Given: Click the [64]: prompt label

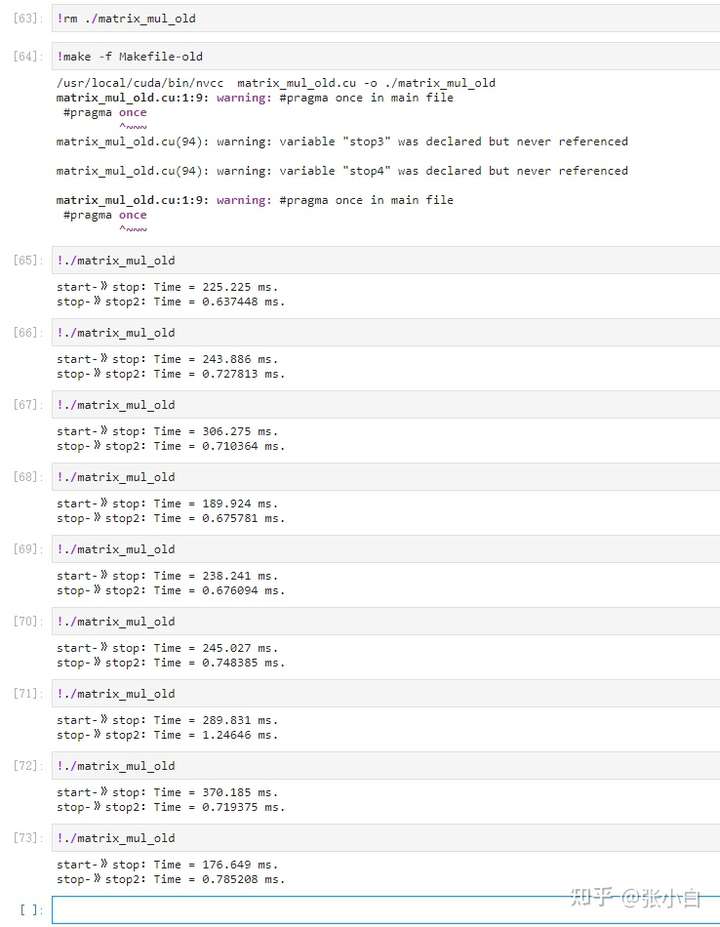Looking at the screenshot, I should pyautogui.click(x=27, y=57).
